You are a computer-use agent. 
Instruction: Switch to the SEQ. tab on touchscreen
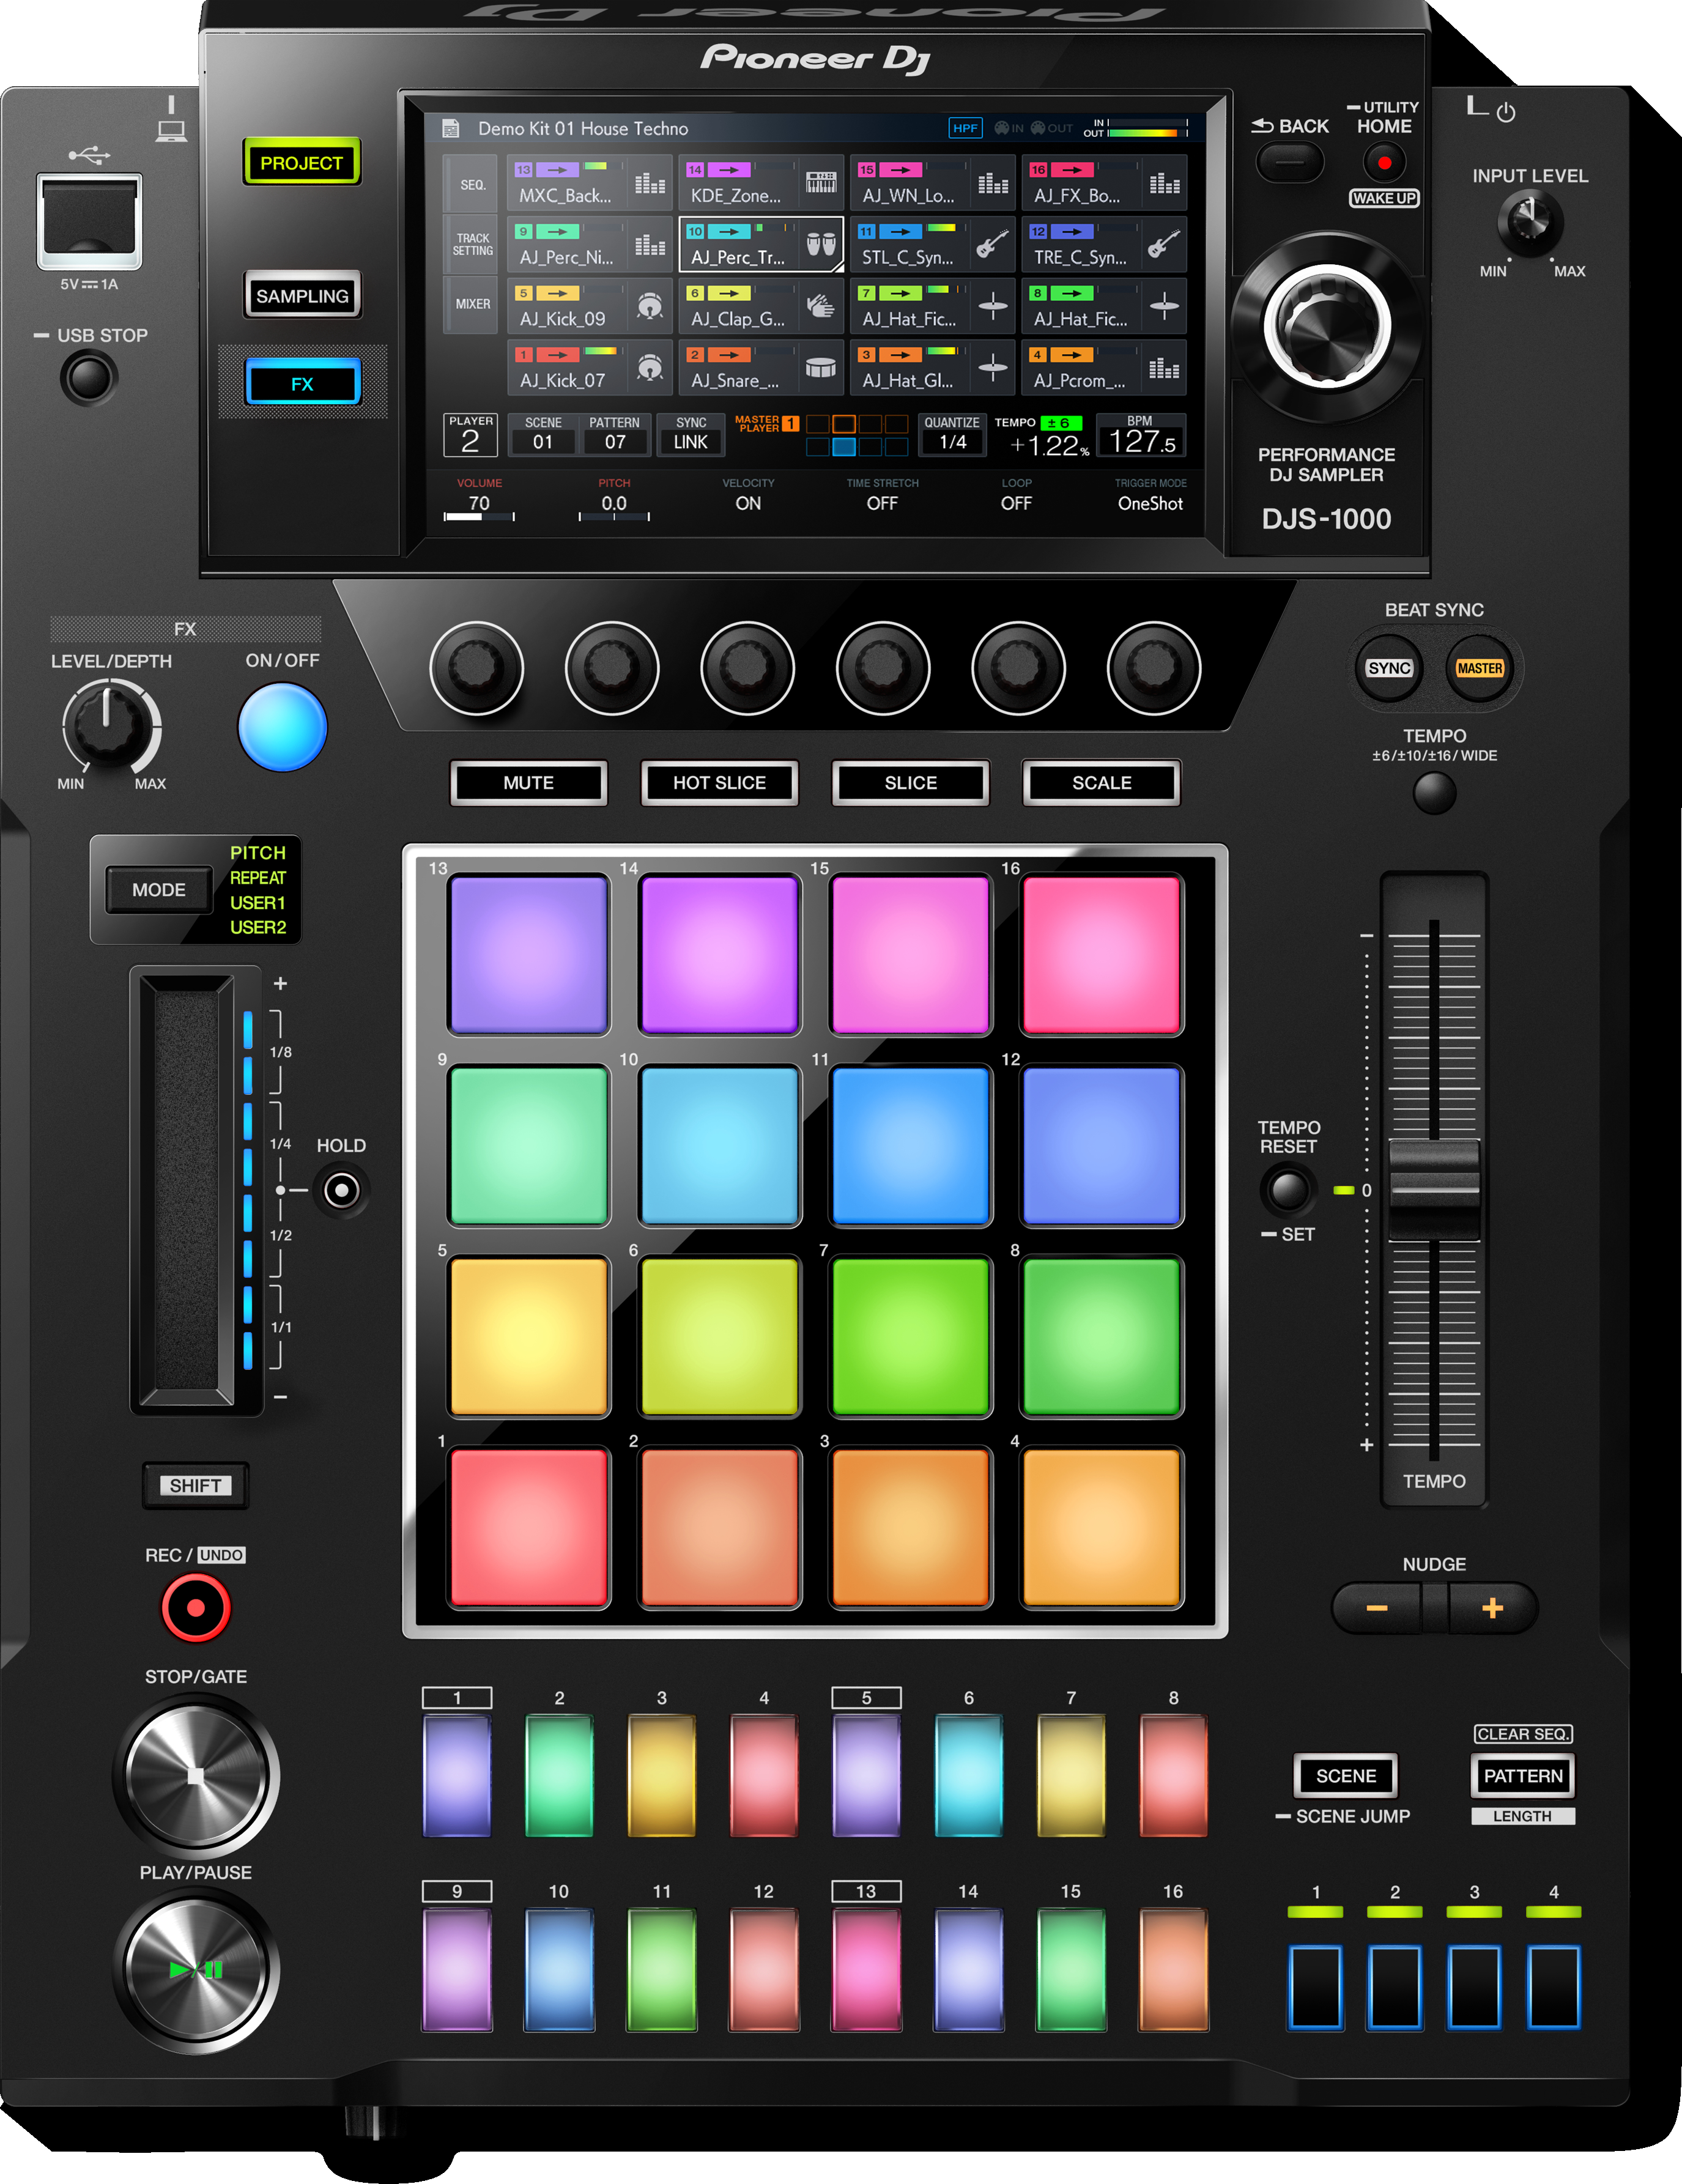(x=473, y=185)
